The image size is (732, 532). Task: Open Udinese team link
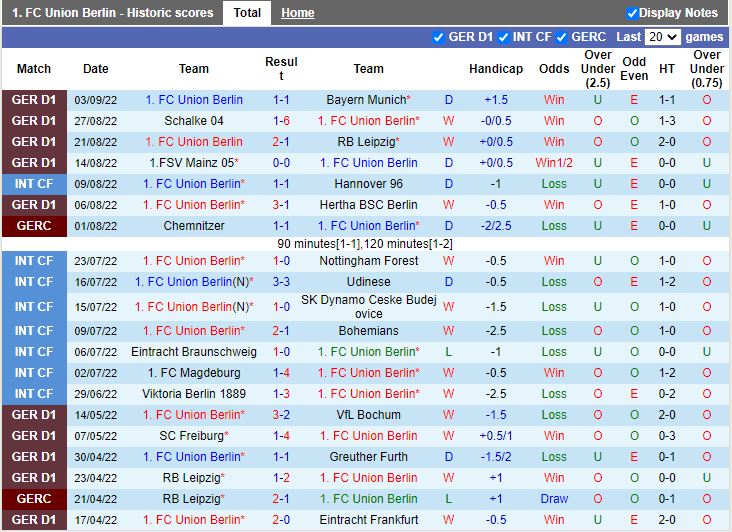pos(368,282)
